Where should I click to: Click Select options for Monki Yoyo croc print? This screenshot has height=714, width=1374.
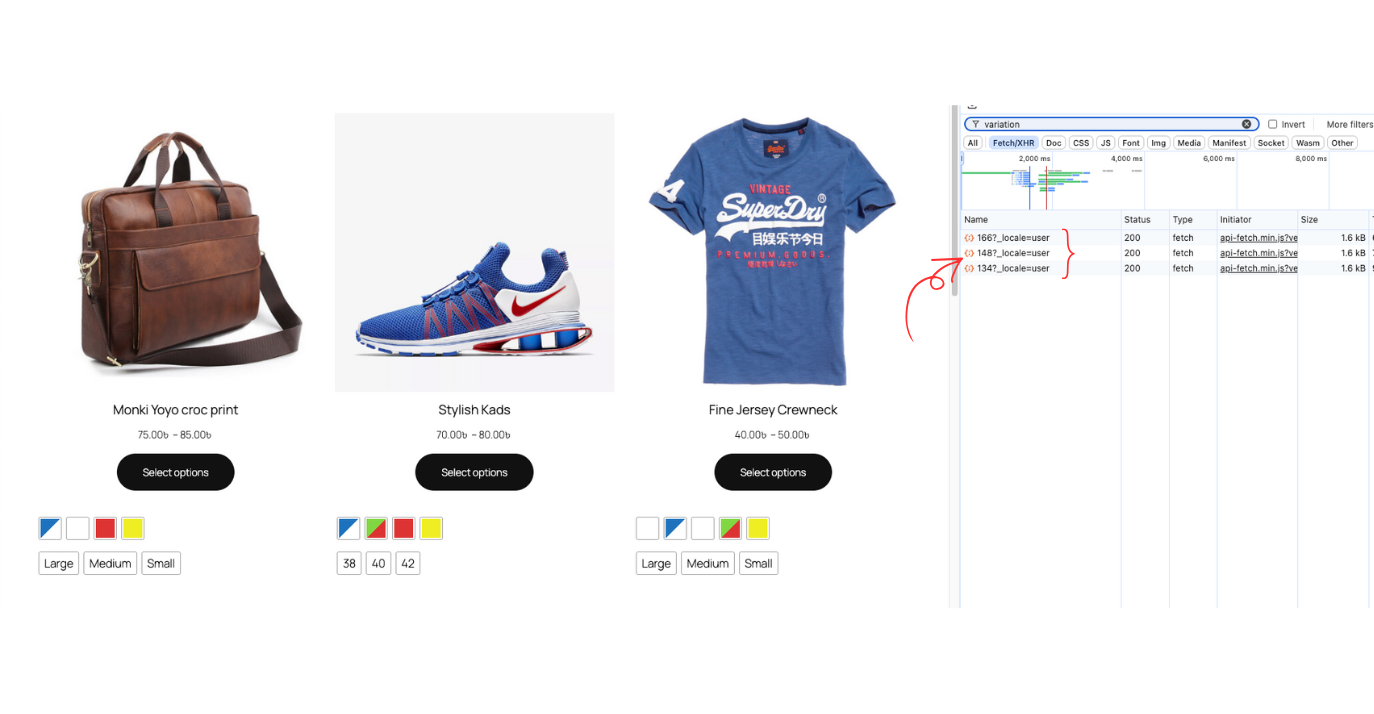click(x=175, y=471)
